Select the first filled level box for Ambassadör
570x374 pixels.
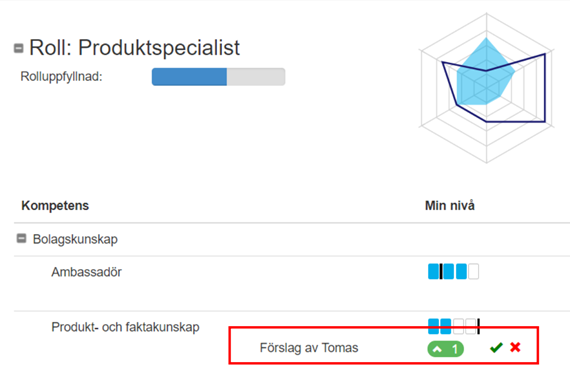pyautogui.click(x=433, y=272)
